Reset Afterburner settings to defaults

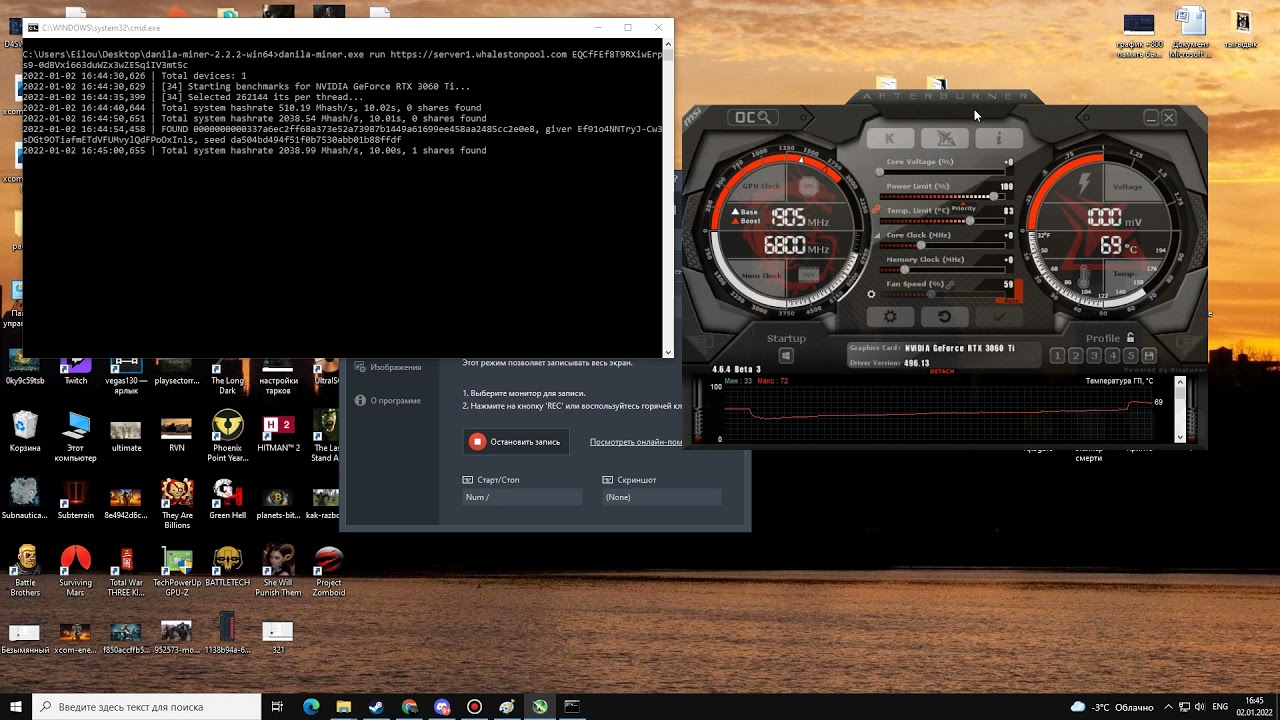[x=944, y=317]
